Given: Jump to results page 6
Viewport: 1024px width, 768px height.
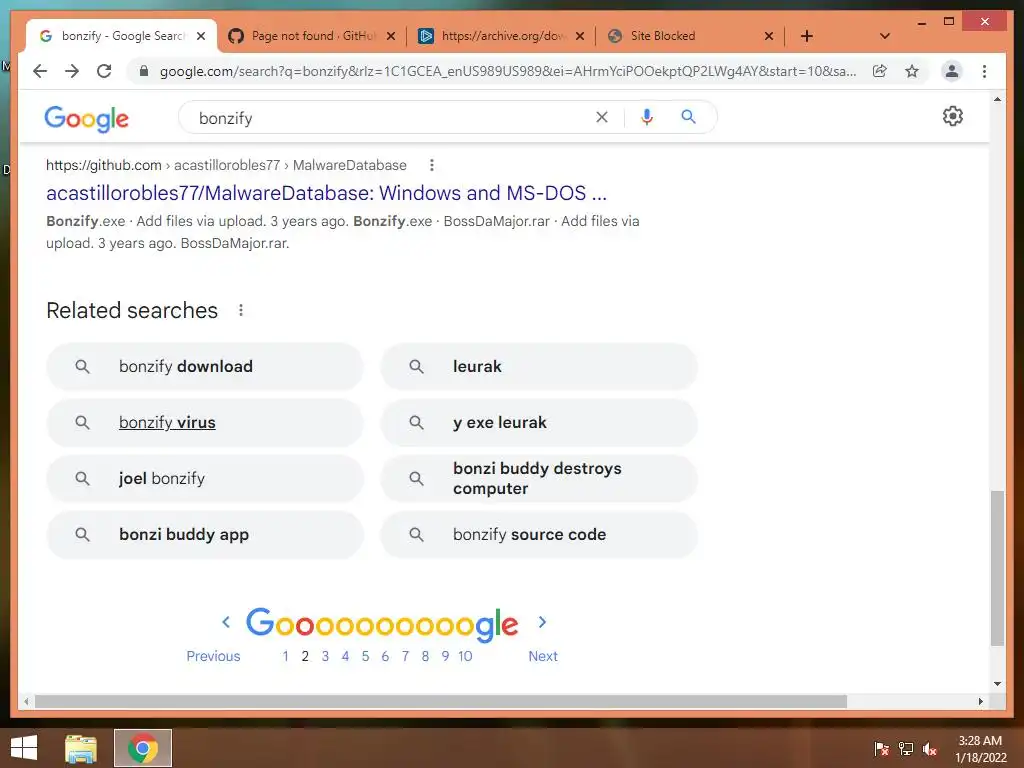Looking at the screenshot, I should pyautogui.click(x=385, y=656).
